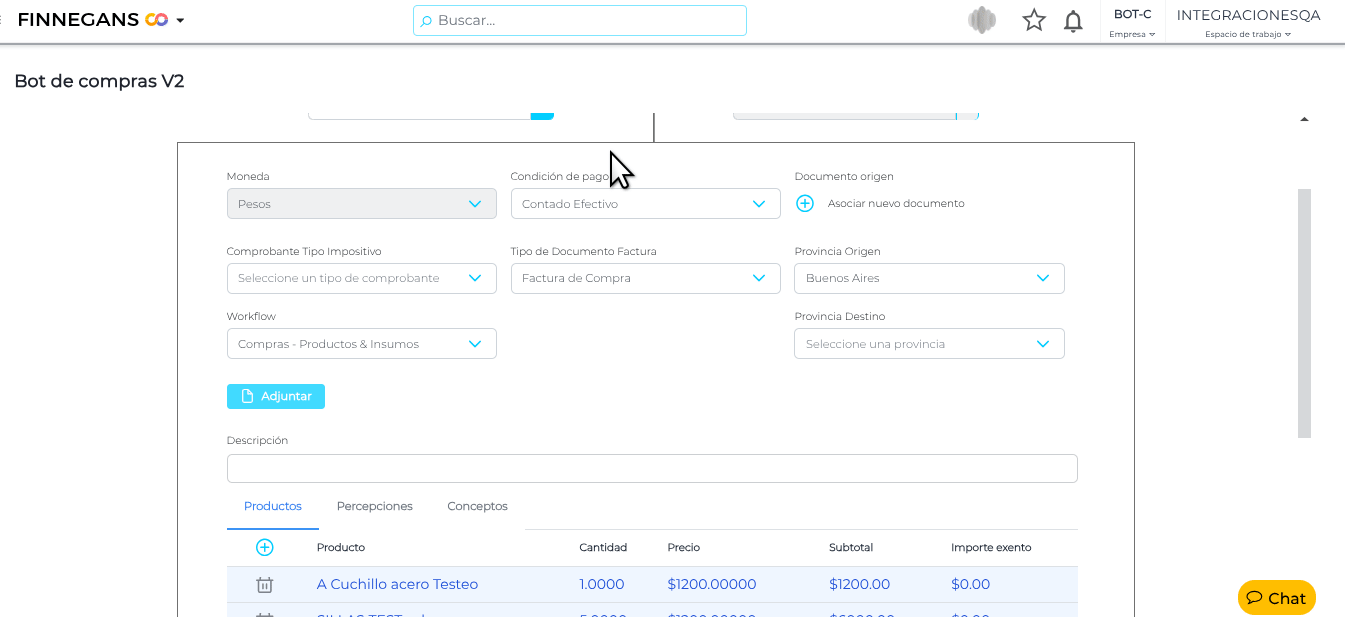Open the notifications bell
Image resolution: width=1345 pixels, height=627 pixels.
tap(1073, 21)
